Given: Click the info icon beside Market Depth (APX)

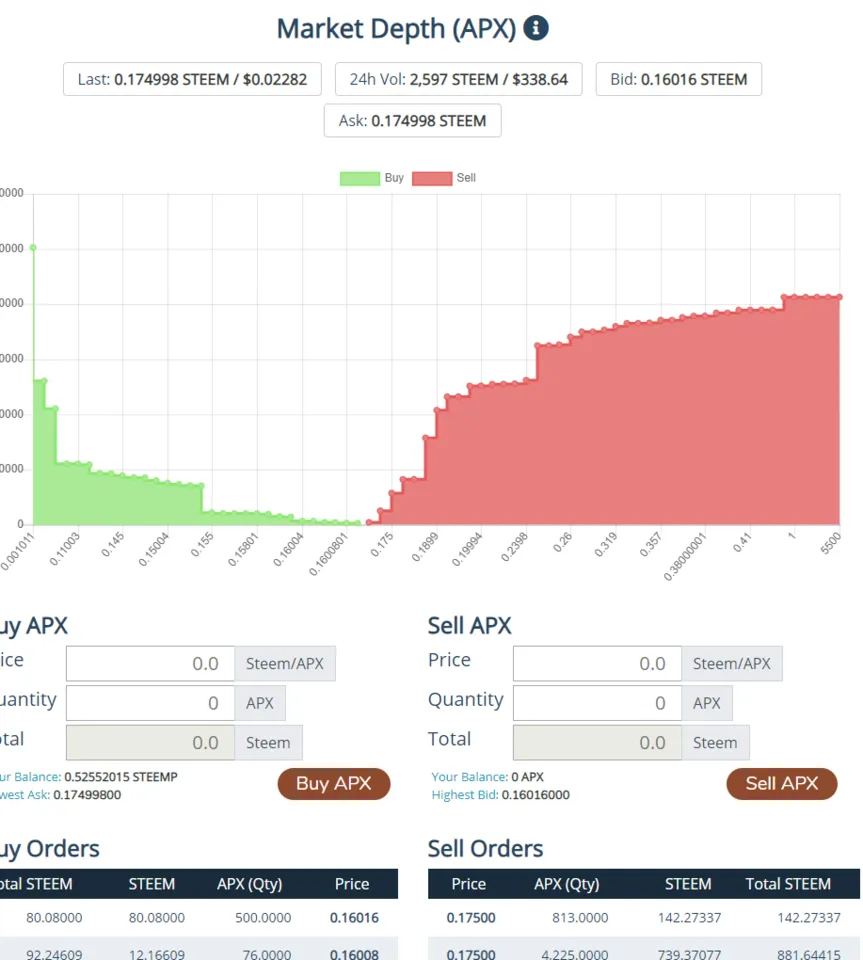Looking at the screenshot, I should [536, 28].
